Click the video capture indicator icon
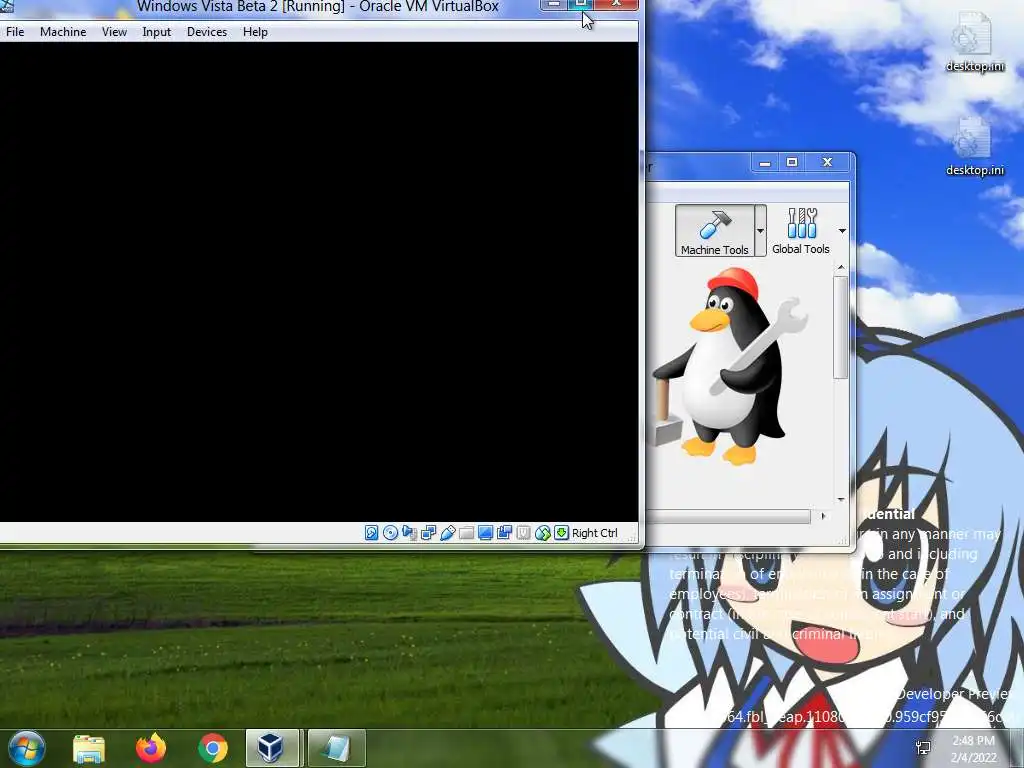1024x768 pixels. [x=504, y=533]
